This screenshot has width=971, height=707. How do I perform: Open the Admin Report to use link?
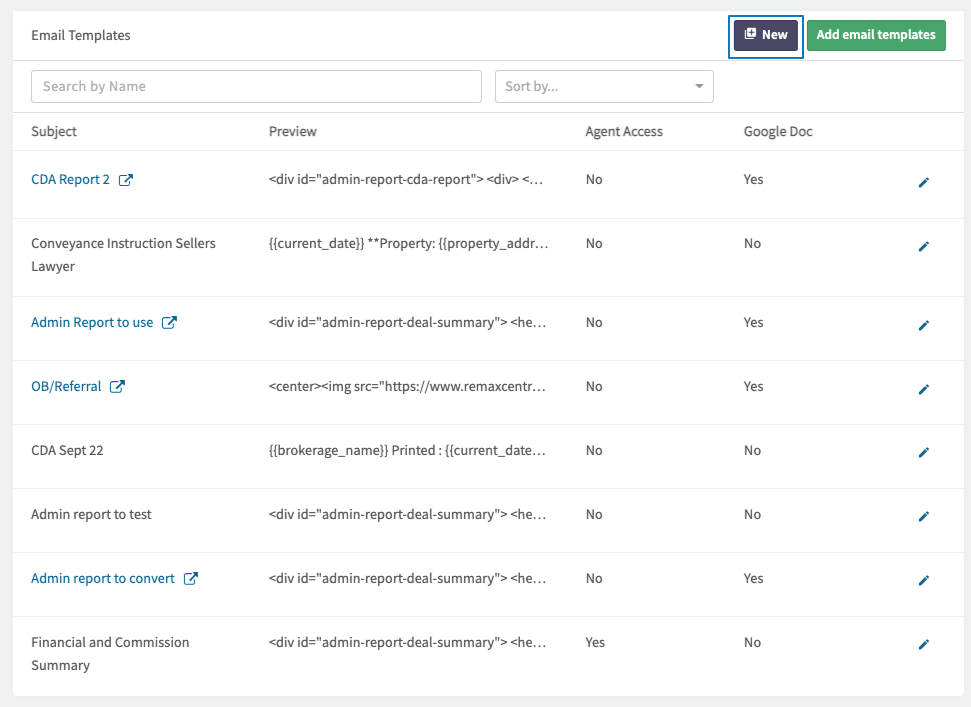(92, 323)
